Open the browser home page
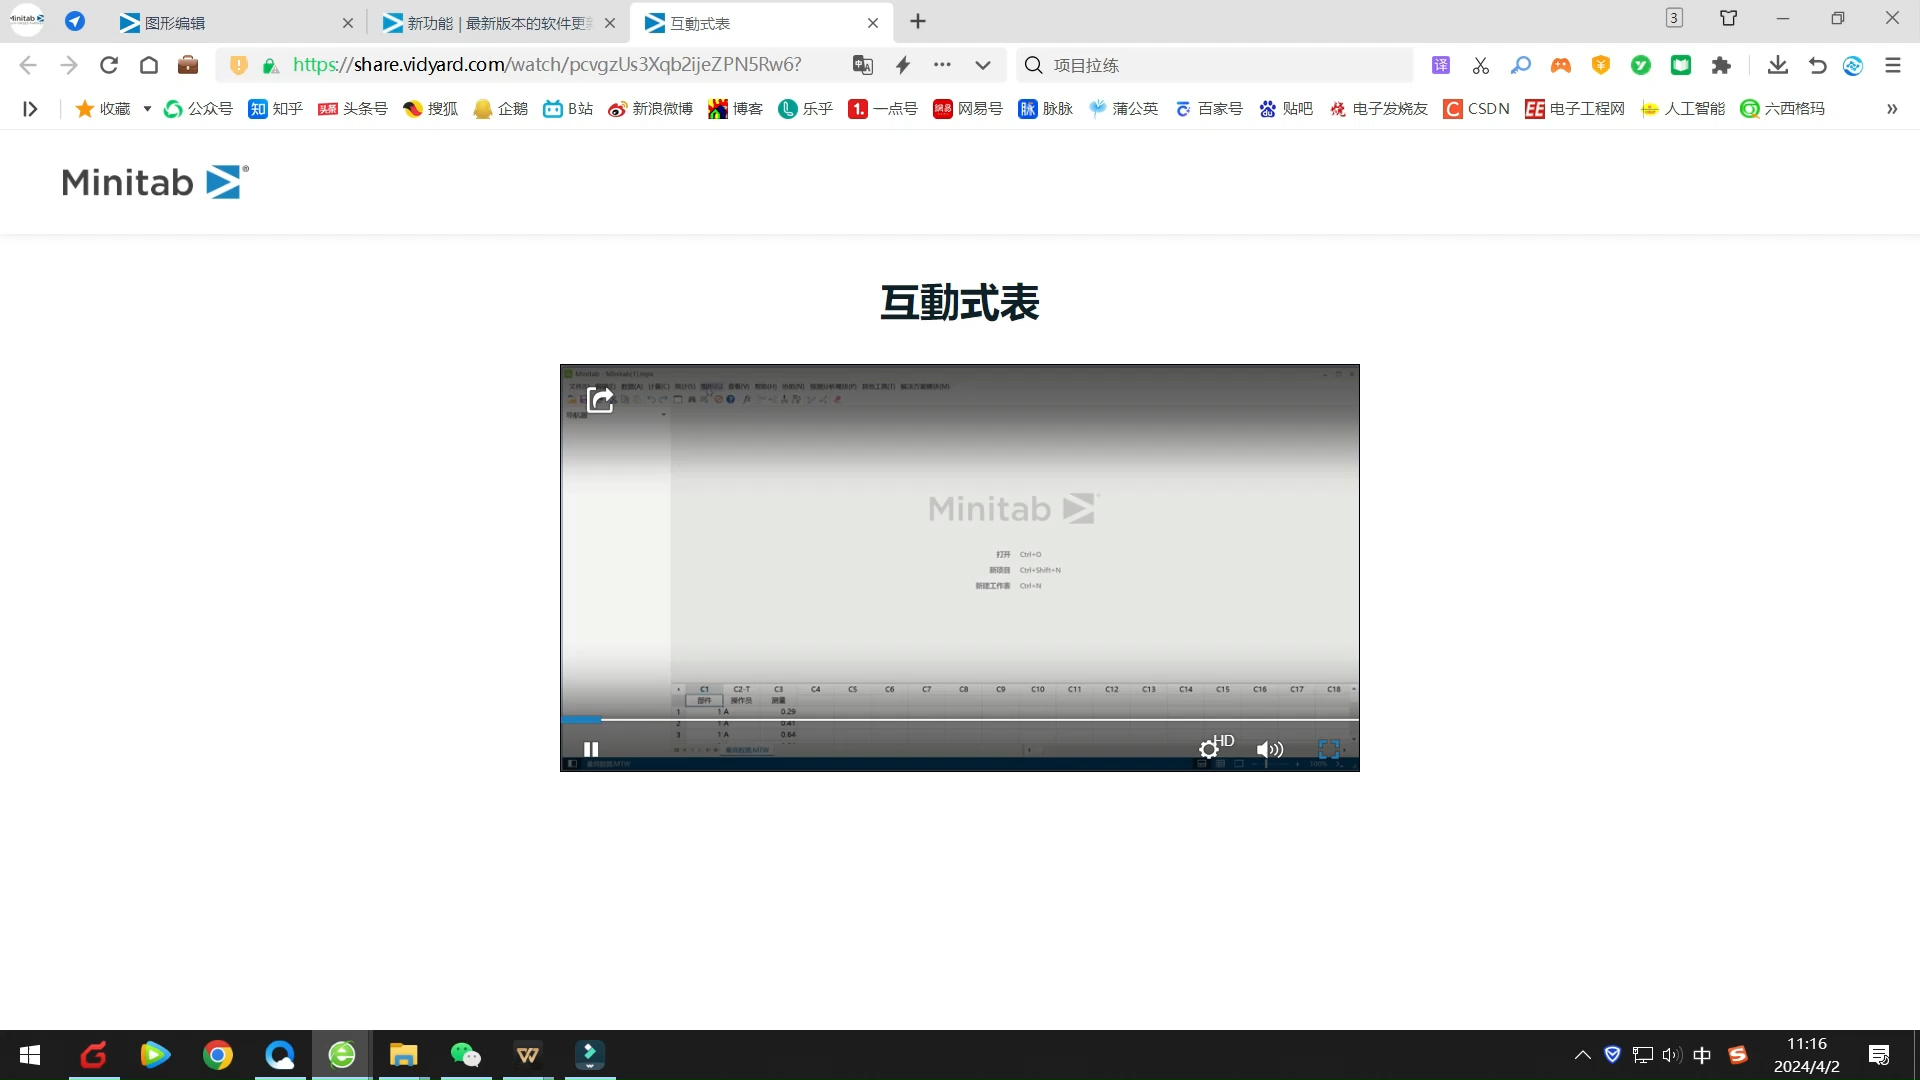 (x=149, y=65)
